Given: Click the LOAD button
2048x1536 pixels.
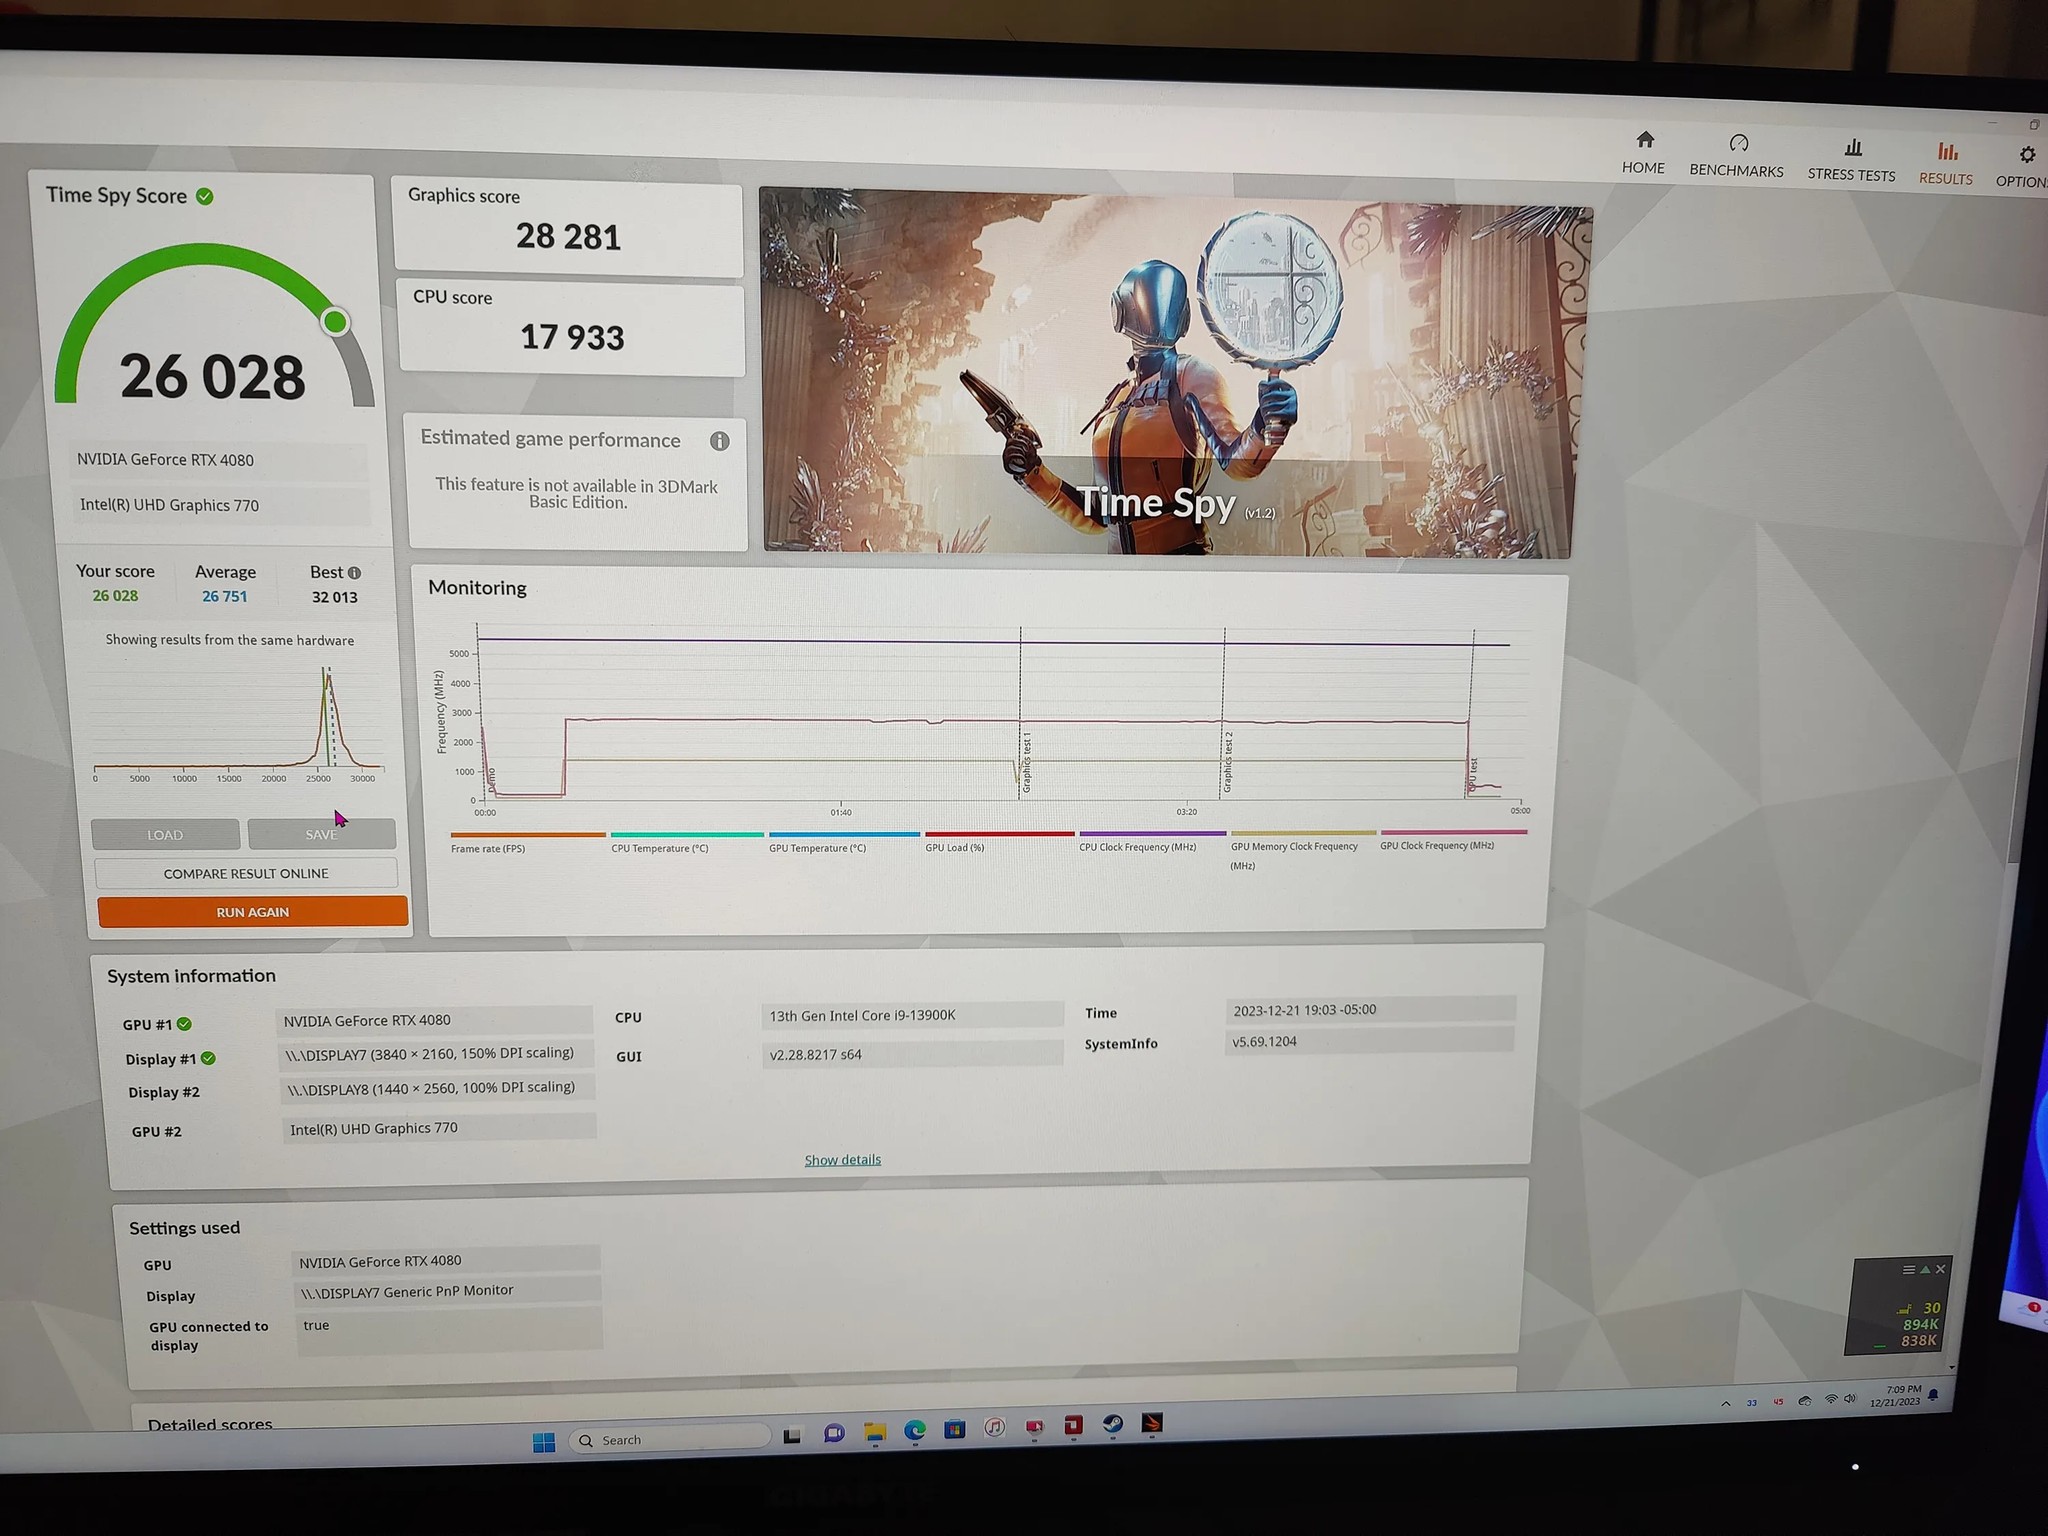Looking at the screenshot, I should click(165, 835).
